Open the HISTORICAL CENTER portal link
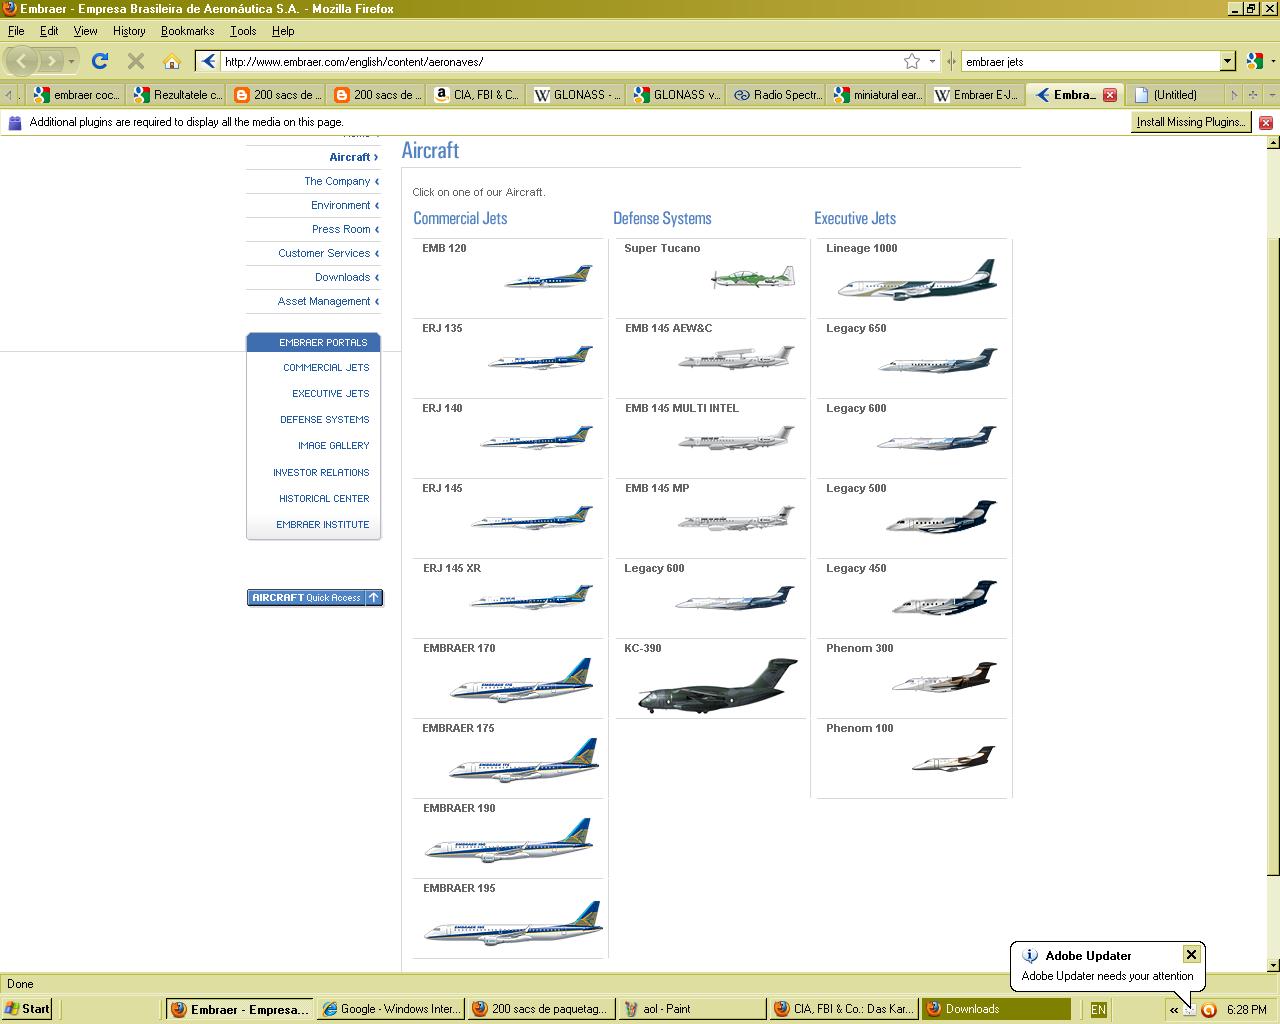Viewport: 1280px width, 1024px height. click(x=324, y=498)
